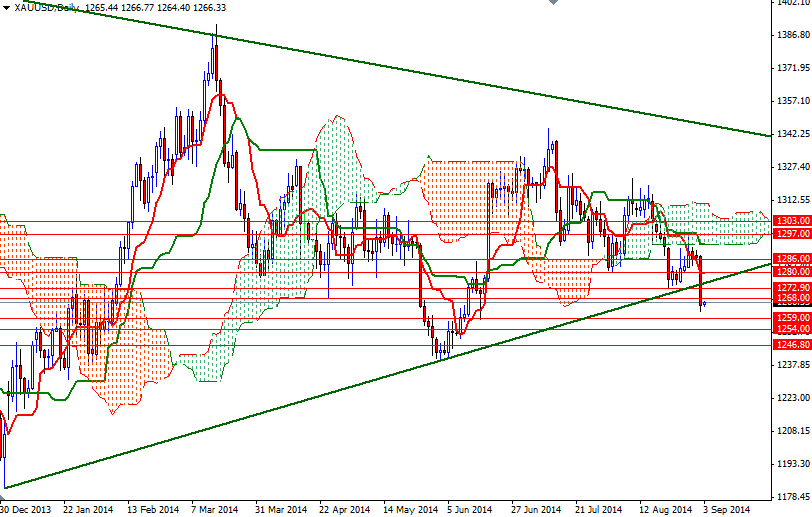Click the 1386.80 value on price axis
Screen dimensions: 812x517
pyautogui.click(x=791, y=35)
